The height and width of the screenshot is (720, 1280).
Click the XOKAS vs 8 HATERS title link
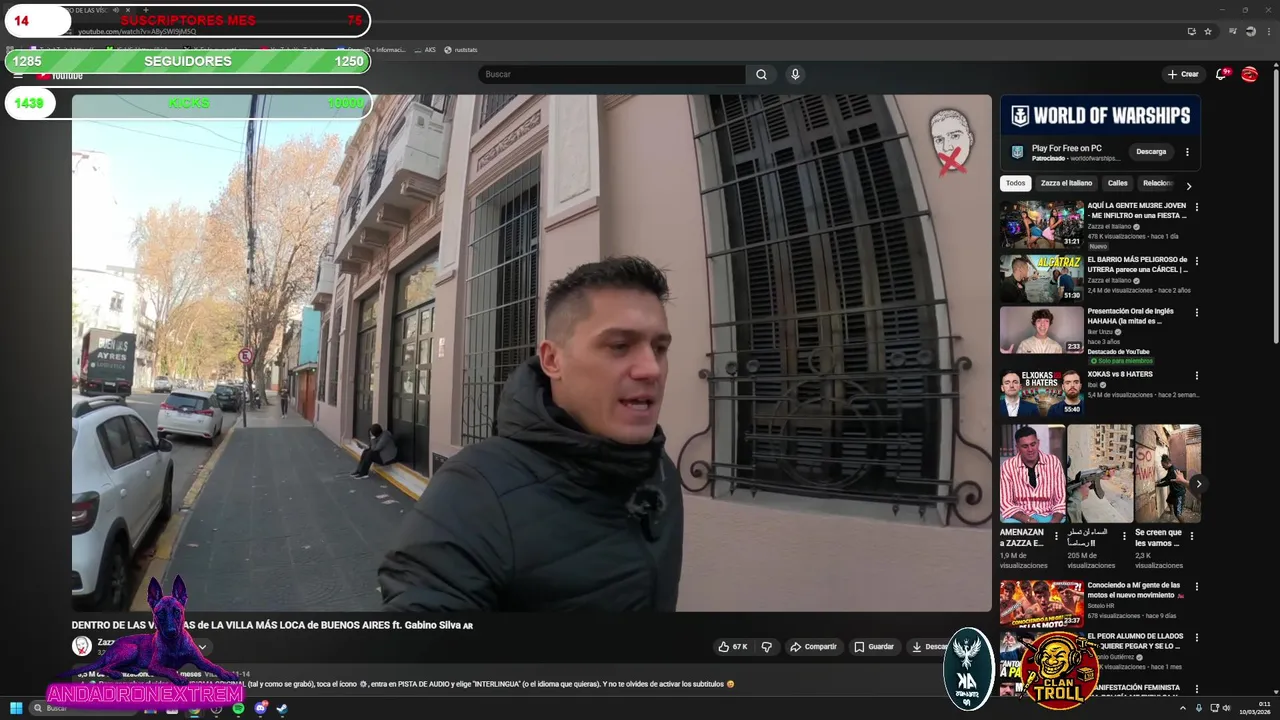pos(1120,374)
